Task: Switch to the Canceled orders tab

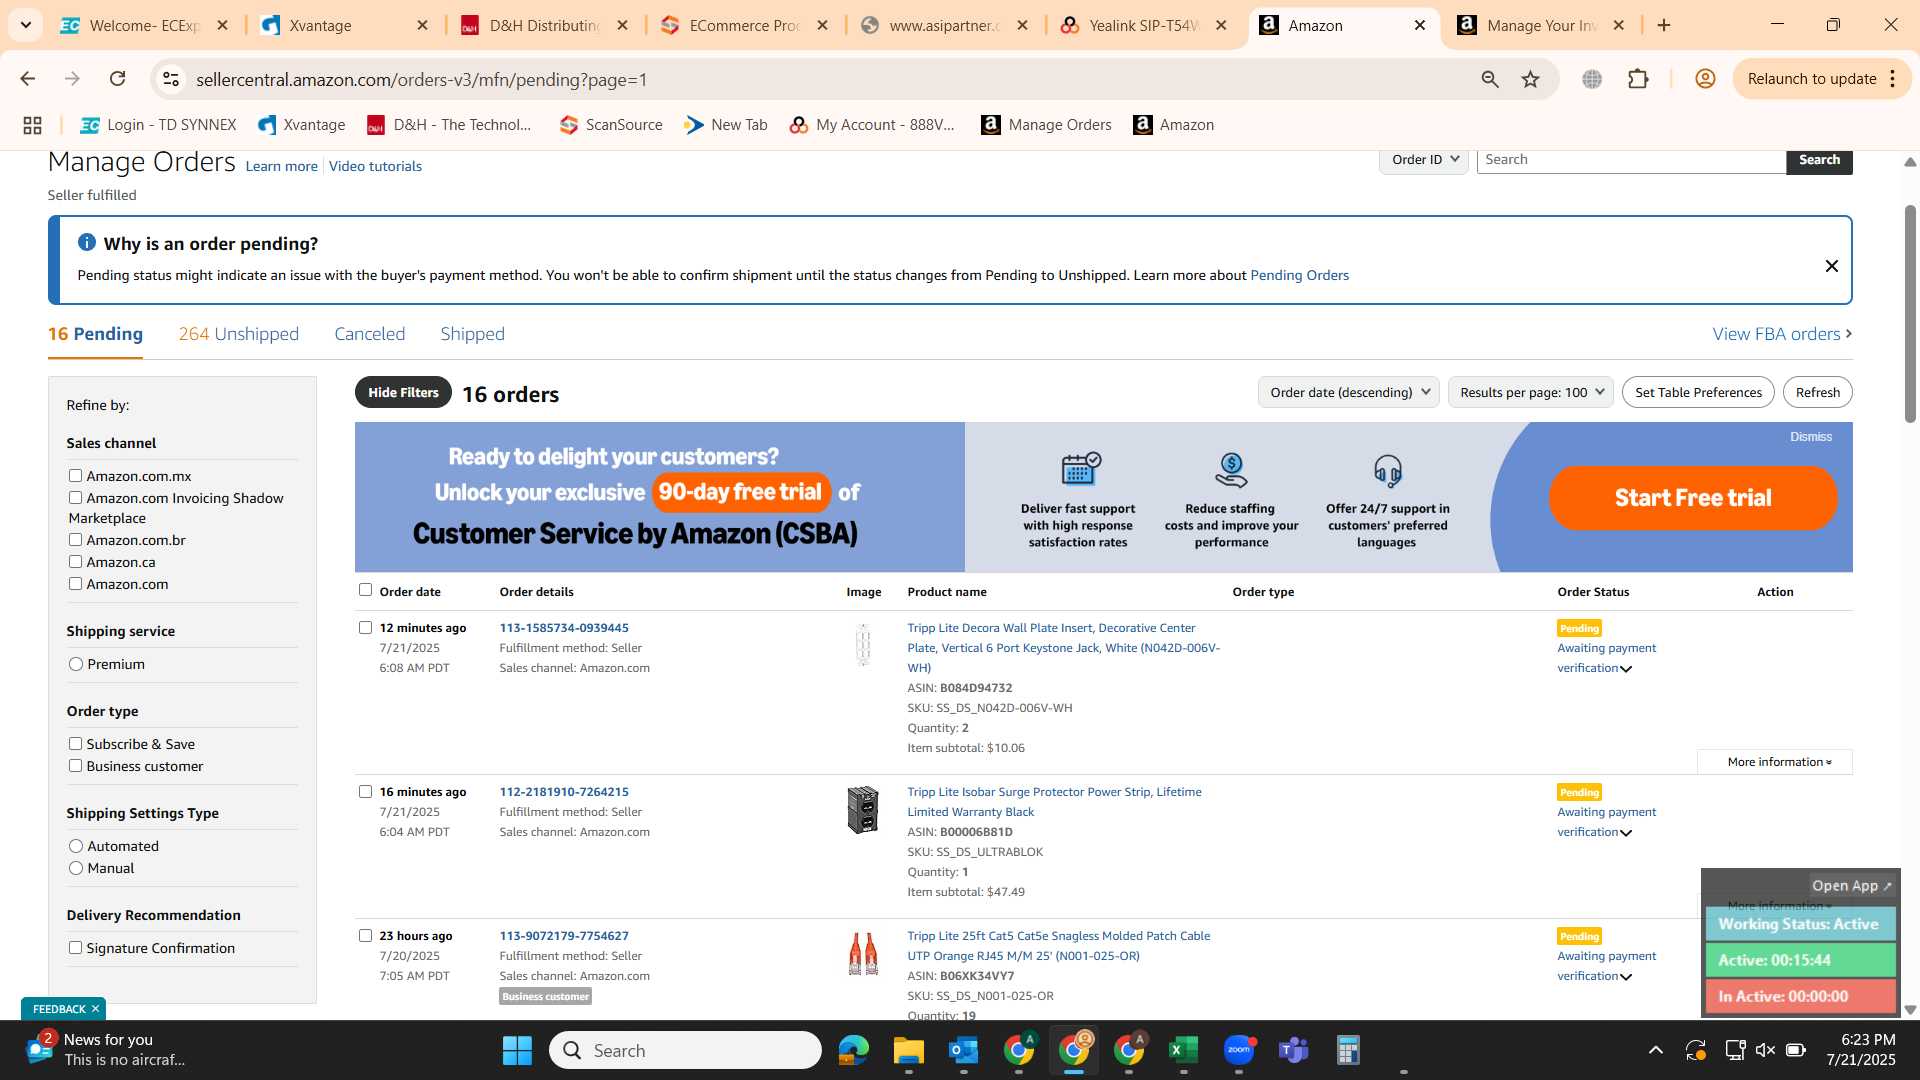Action: [x=369, y=334]
